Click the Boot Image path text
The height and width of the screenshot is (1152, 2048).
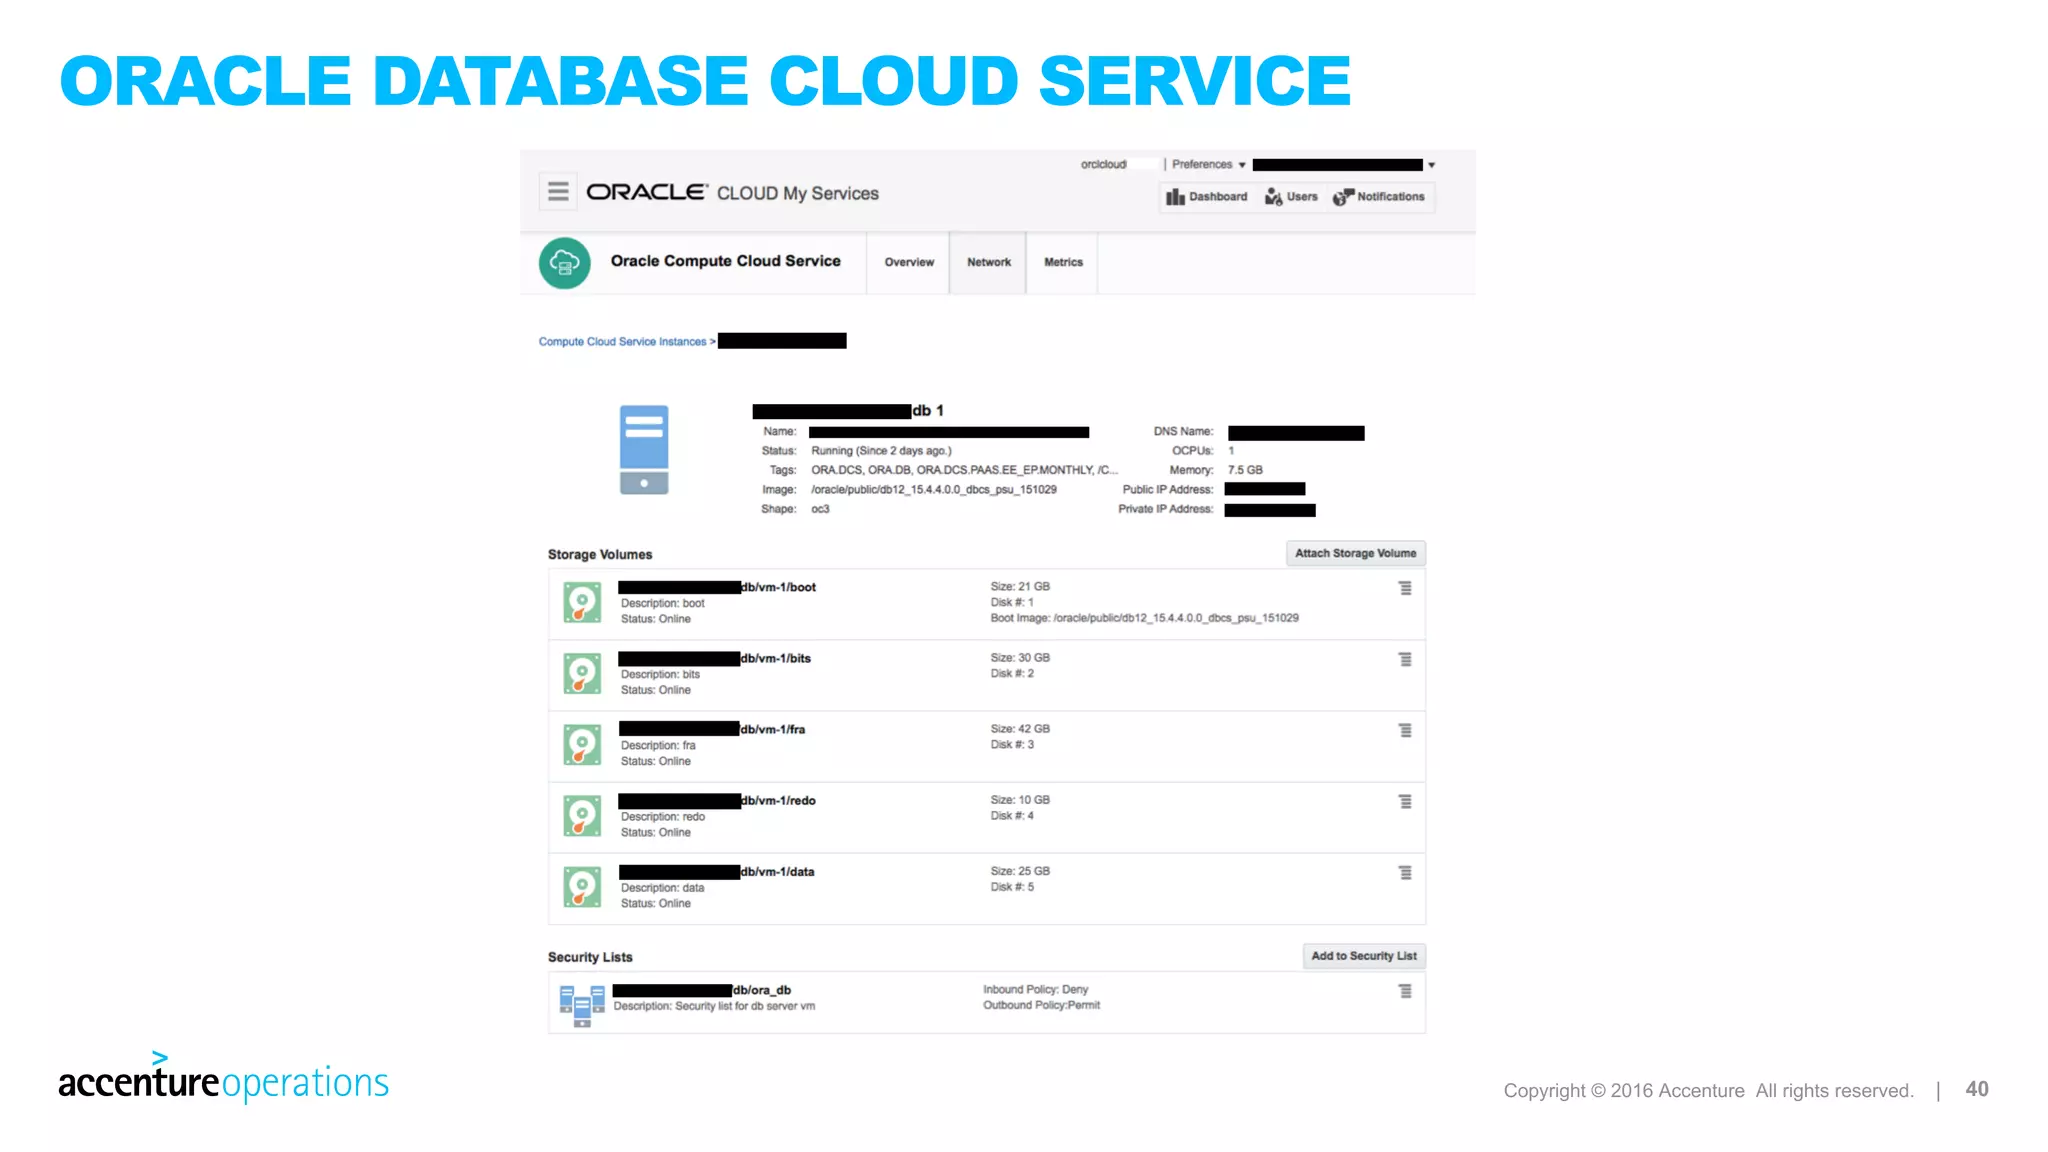click(1144, 618)
